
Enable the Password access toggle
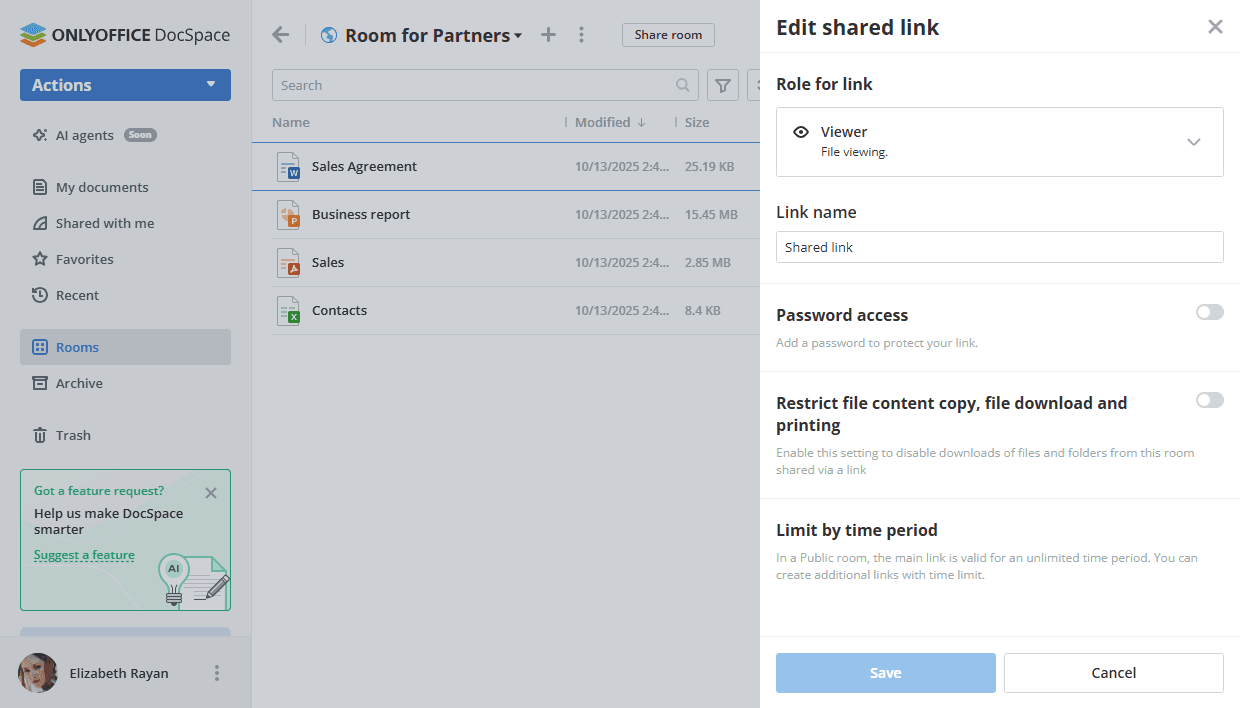1209,313
